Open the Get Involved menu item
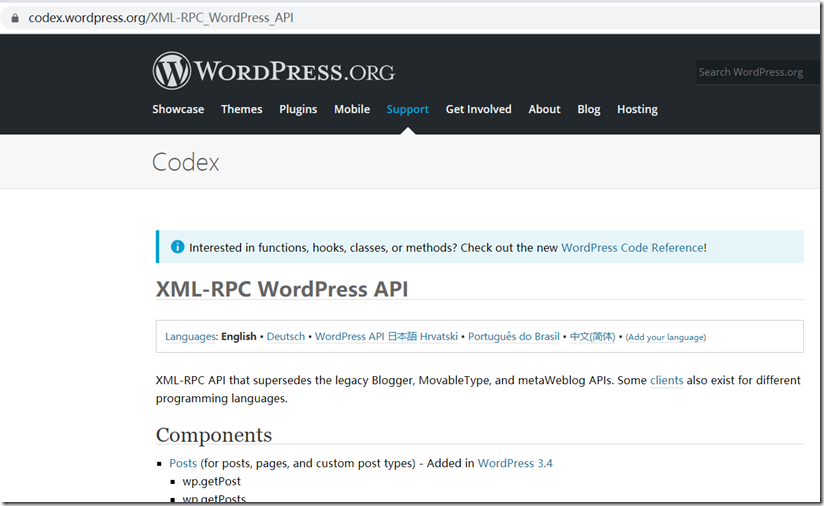 click(x=479, y=109)
